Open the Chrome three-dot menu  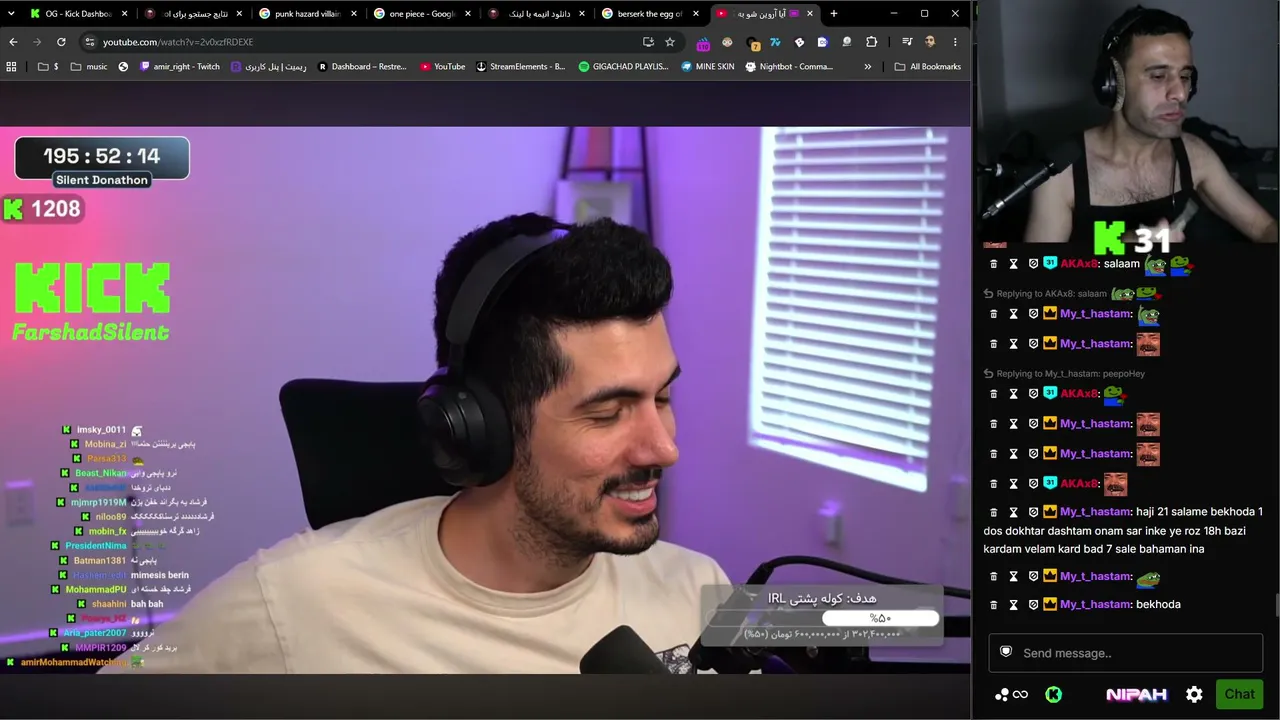pos(955,42)
